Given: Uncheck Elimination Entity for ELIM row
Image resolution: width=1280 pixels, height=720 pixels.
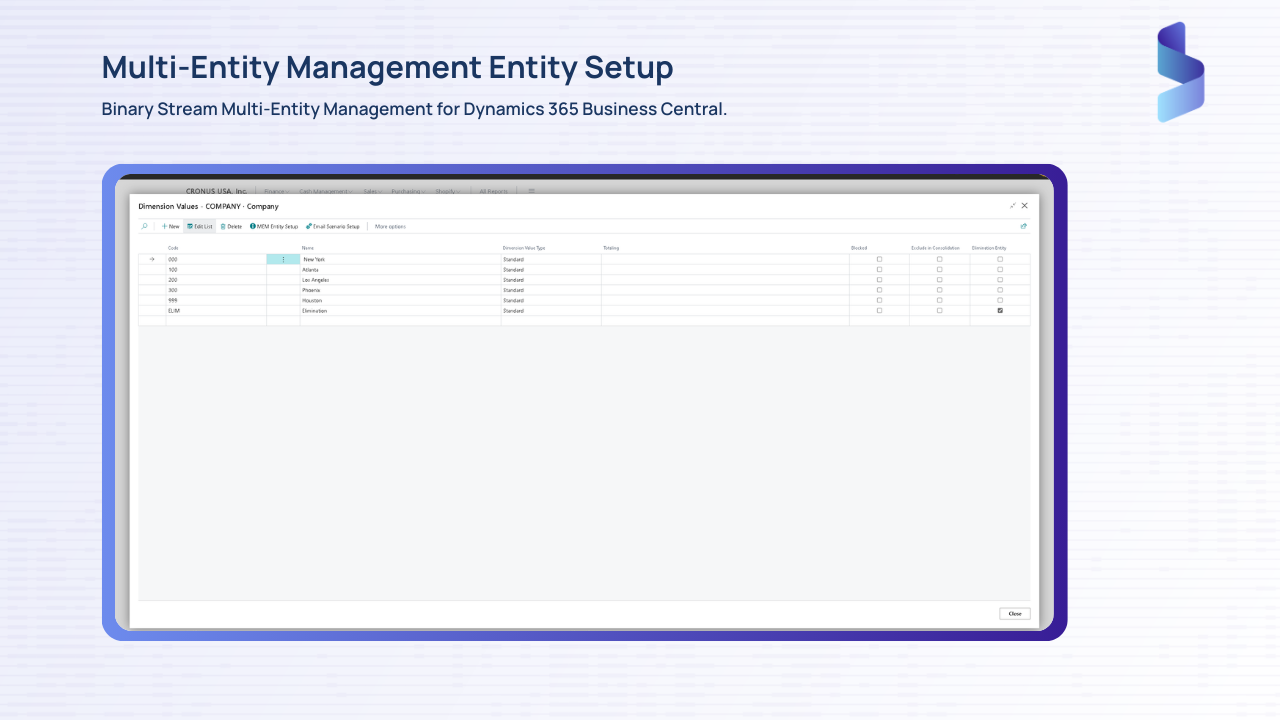Looking at the screenshot, I should tap(1000, 311).
